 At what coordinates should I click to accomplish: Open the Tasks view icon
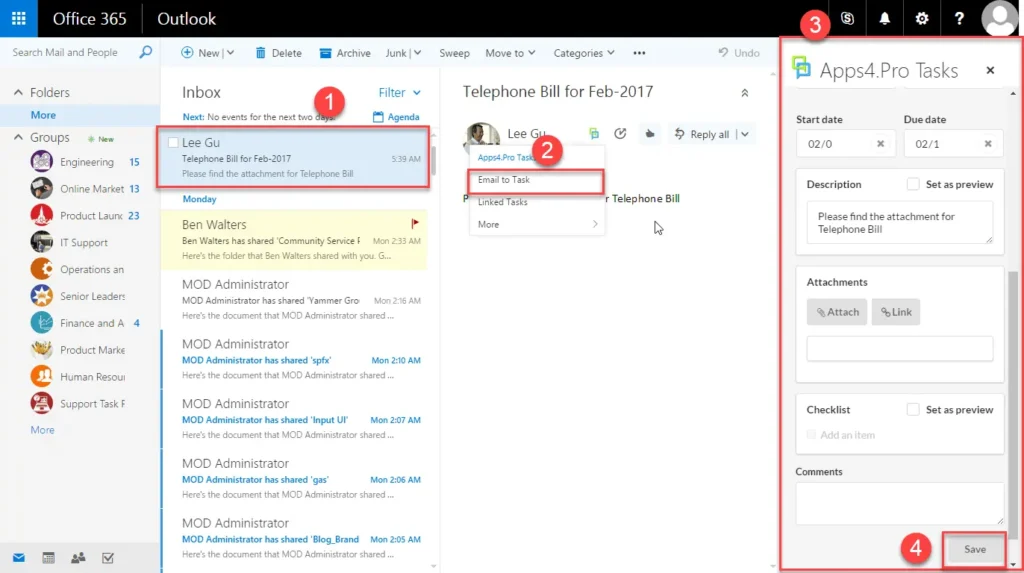(x=107, y=557)
